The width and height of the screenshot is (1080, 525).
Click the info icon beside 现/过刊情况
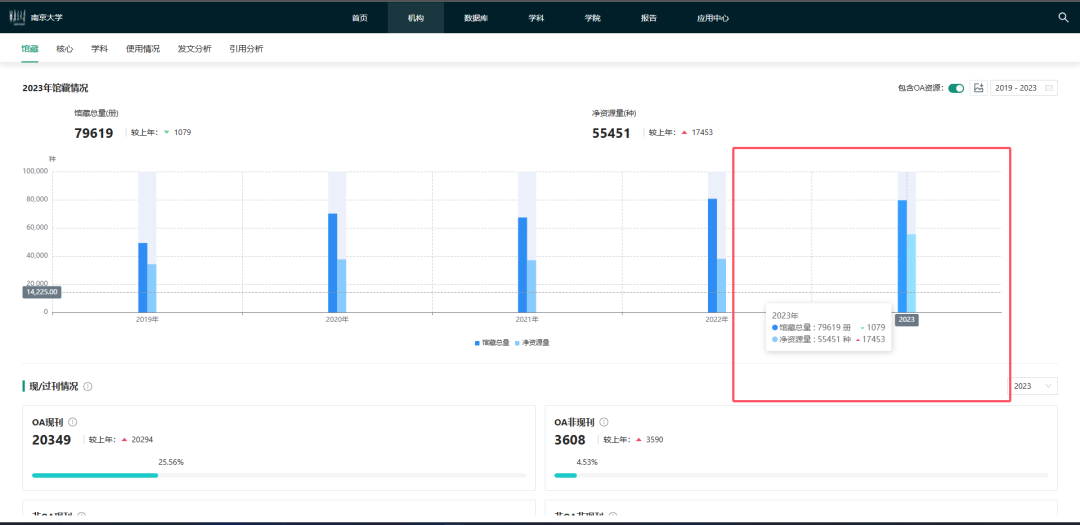click(88, 387)
